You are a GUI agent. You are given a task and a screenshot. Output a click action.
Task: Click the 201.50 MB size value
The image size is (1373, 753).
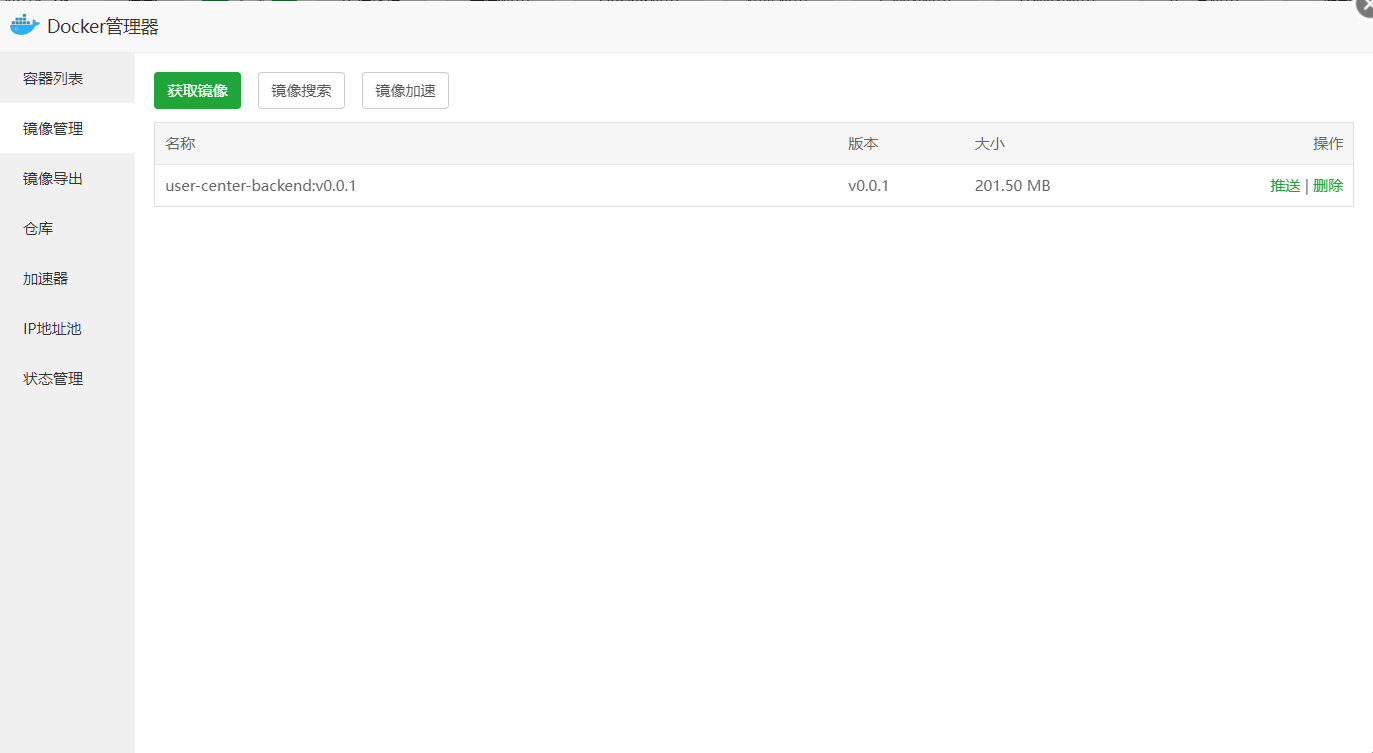(x=1012, y=185)
